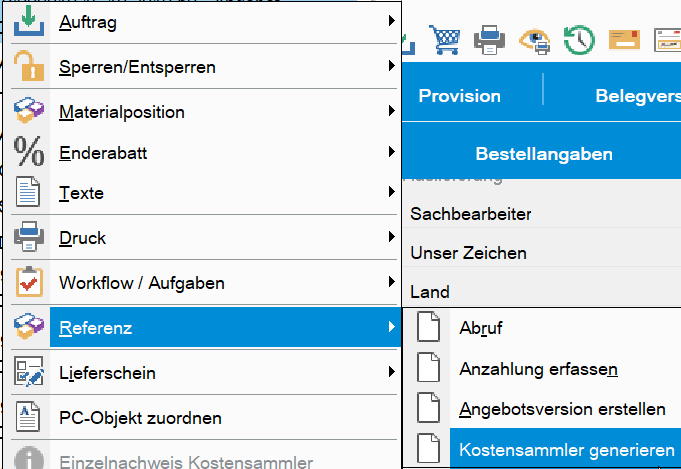Select Anzahlung erfassen submenu item
681x469 pixels.
(539, 369)
